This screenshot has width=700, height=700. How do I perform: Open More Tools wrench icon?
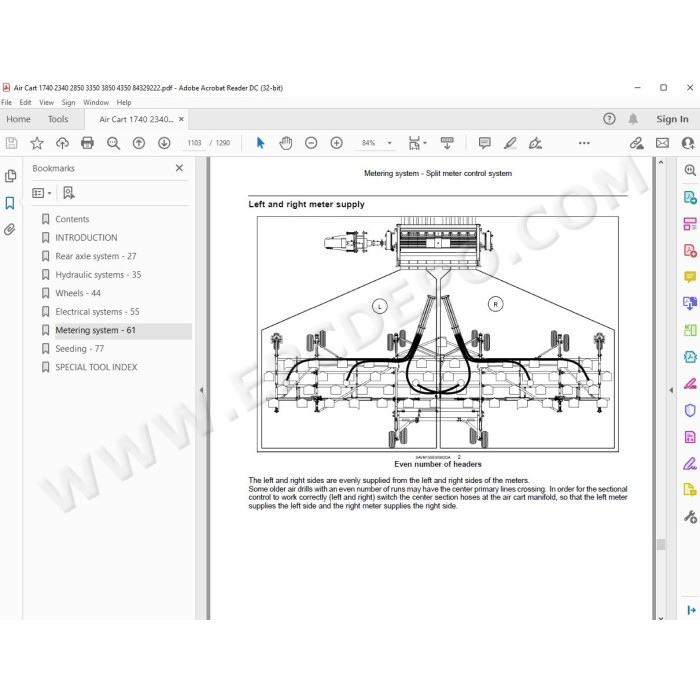[690, 517]
